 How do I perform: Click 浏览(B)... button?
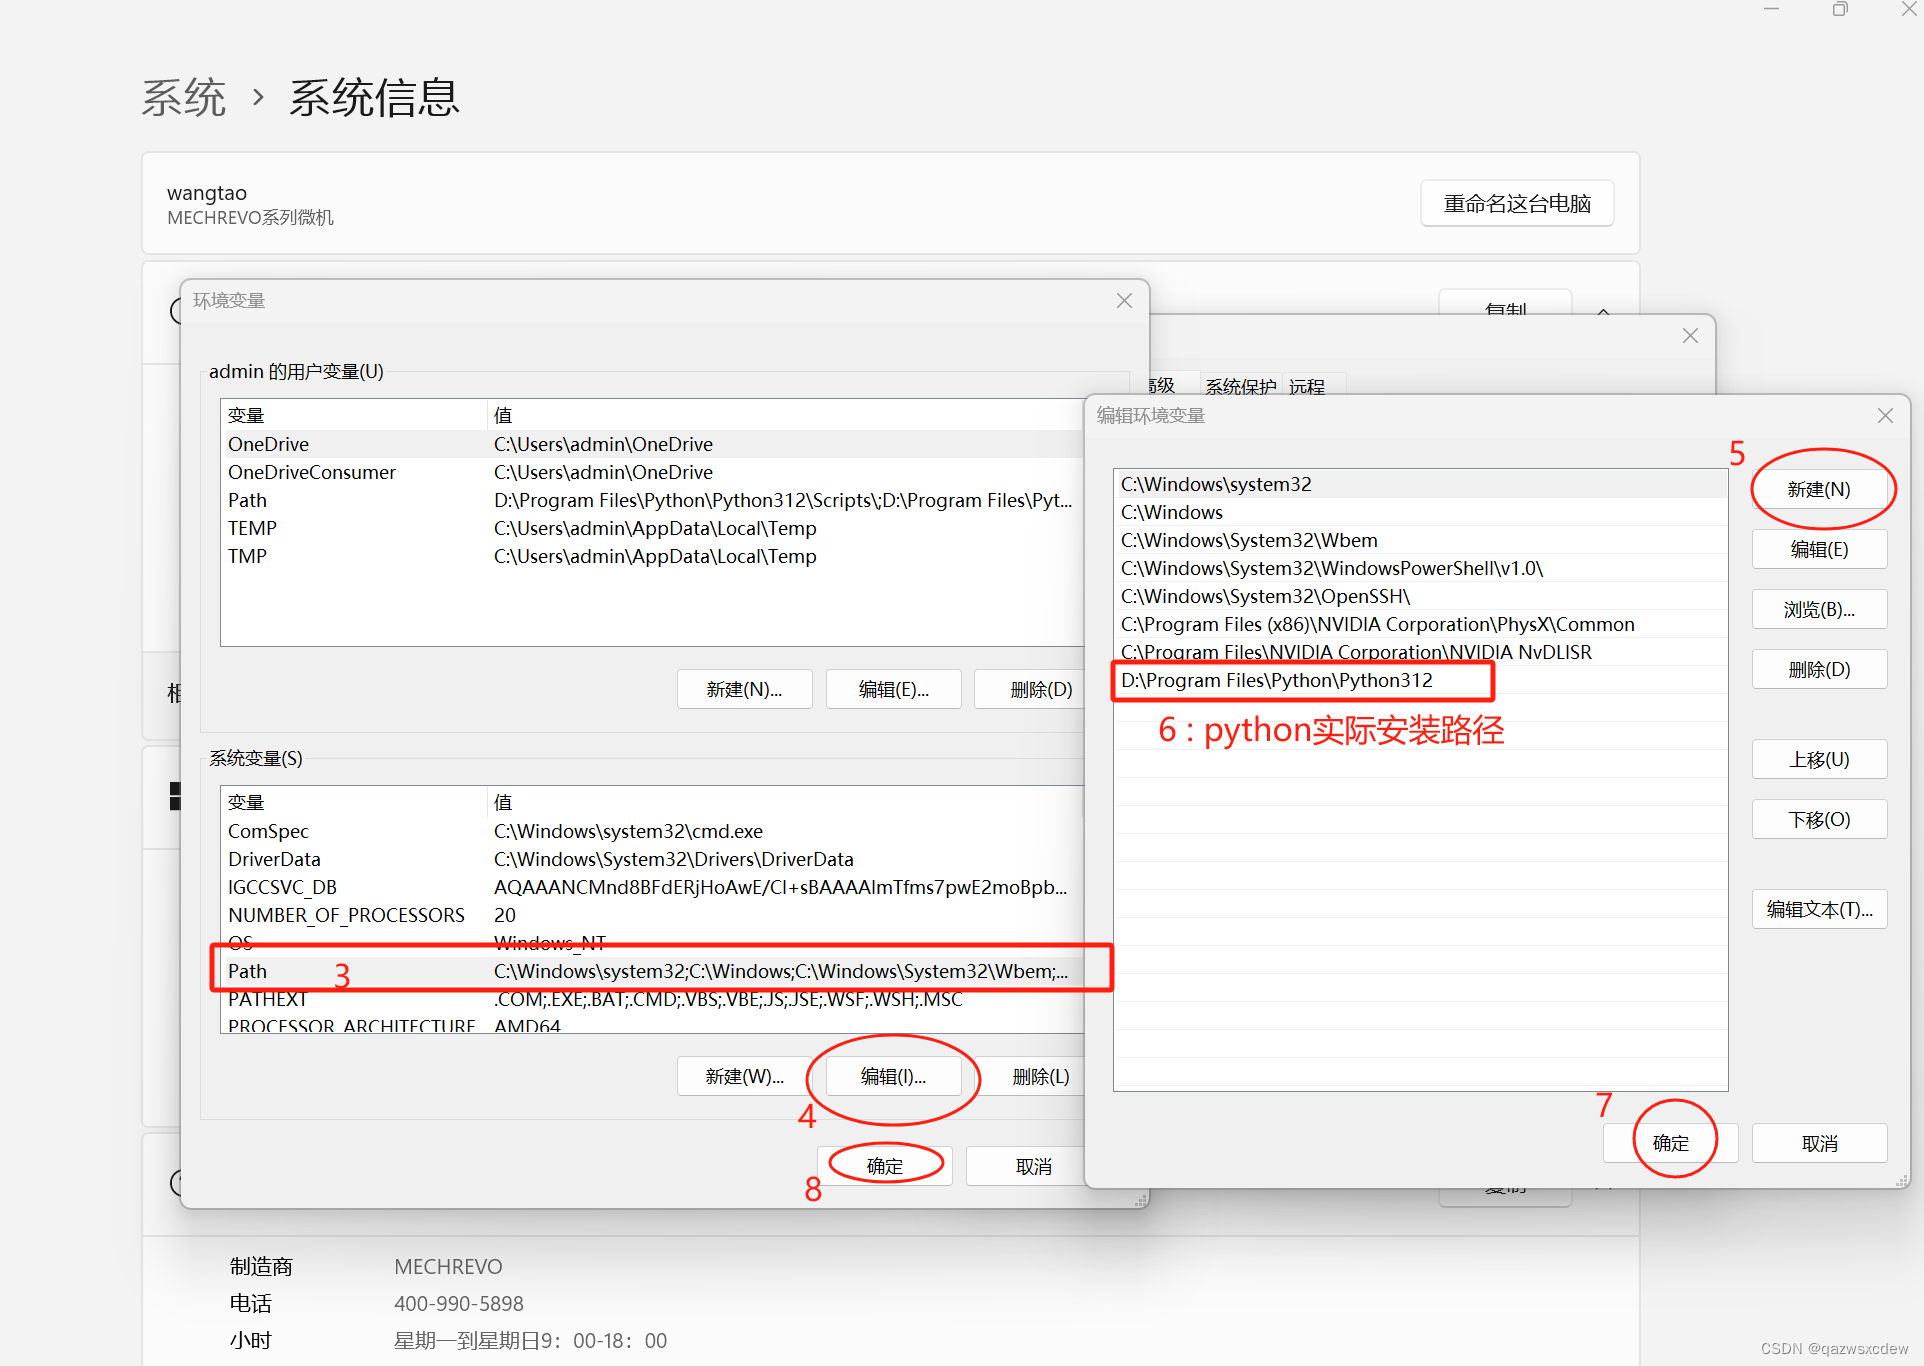point(1818,609)
